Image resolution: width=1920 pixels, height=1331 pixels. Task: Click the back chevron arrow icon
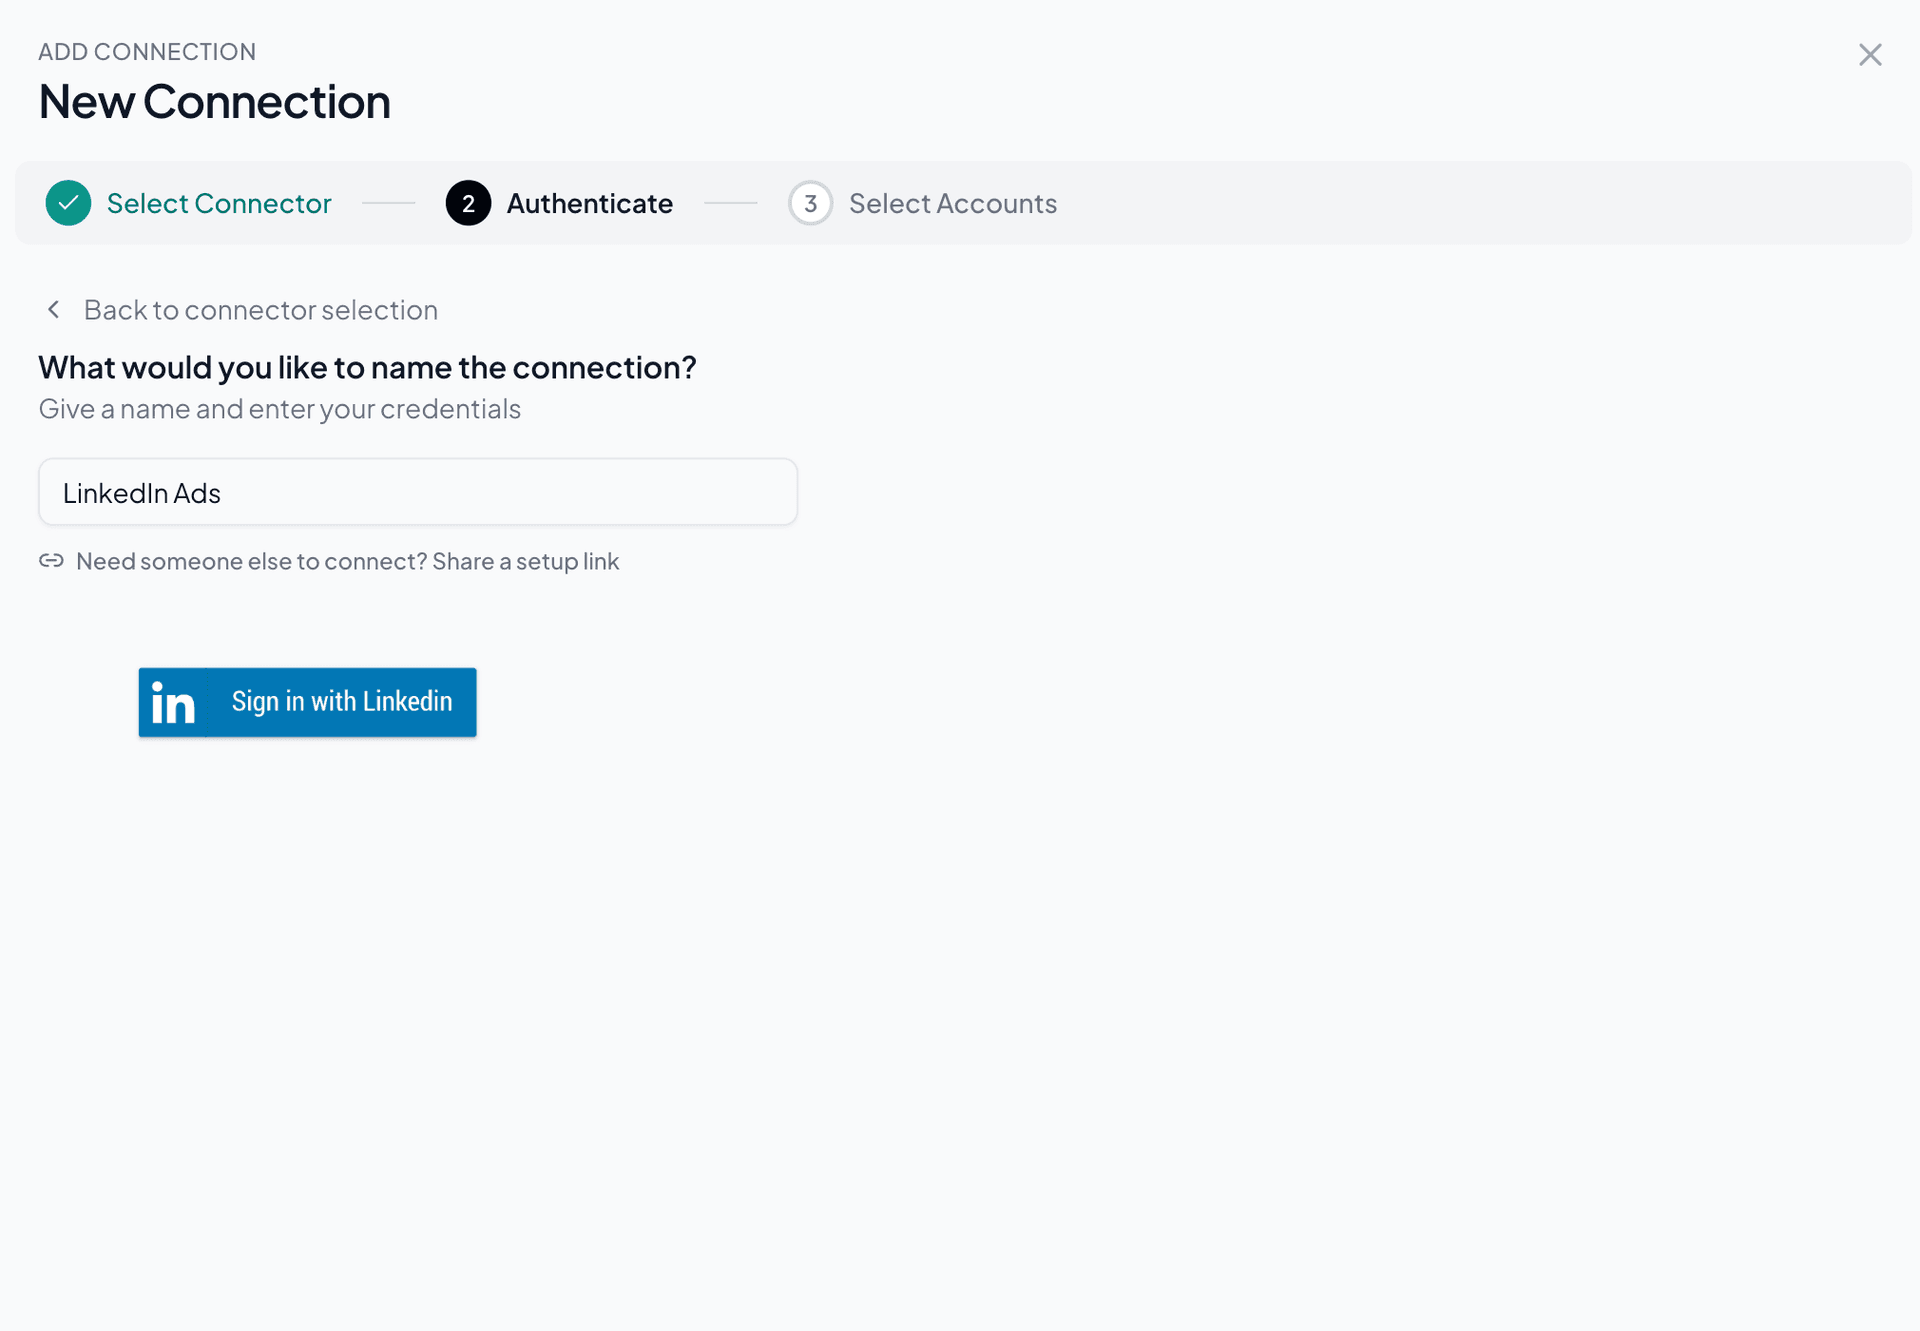54,310
